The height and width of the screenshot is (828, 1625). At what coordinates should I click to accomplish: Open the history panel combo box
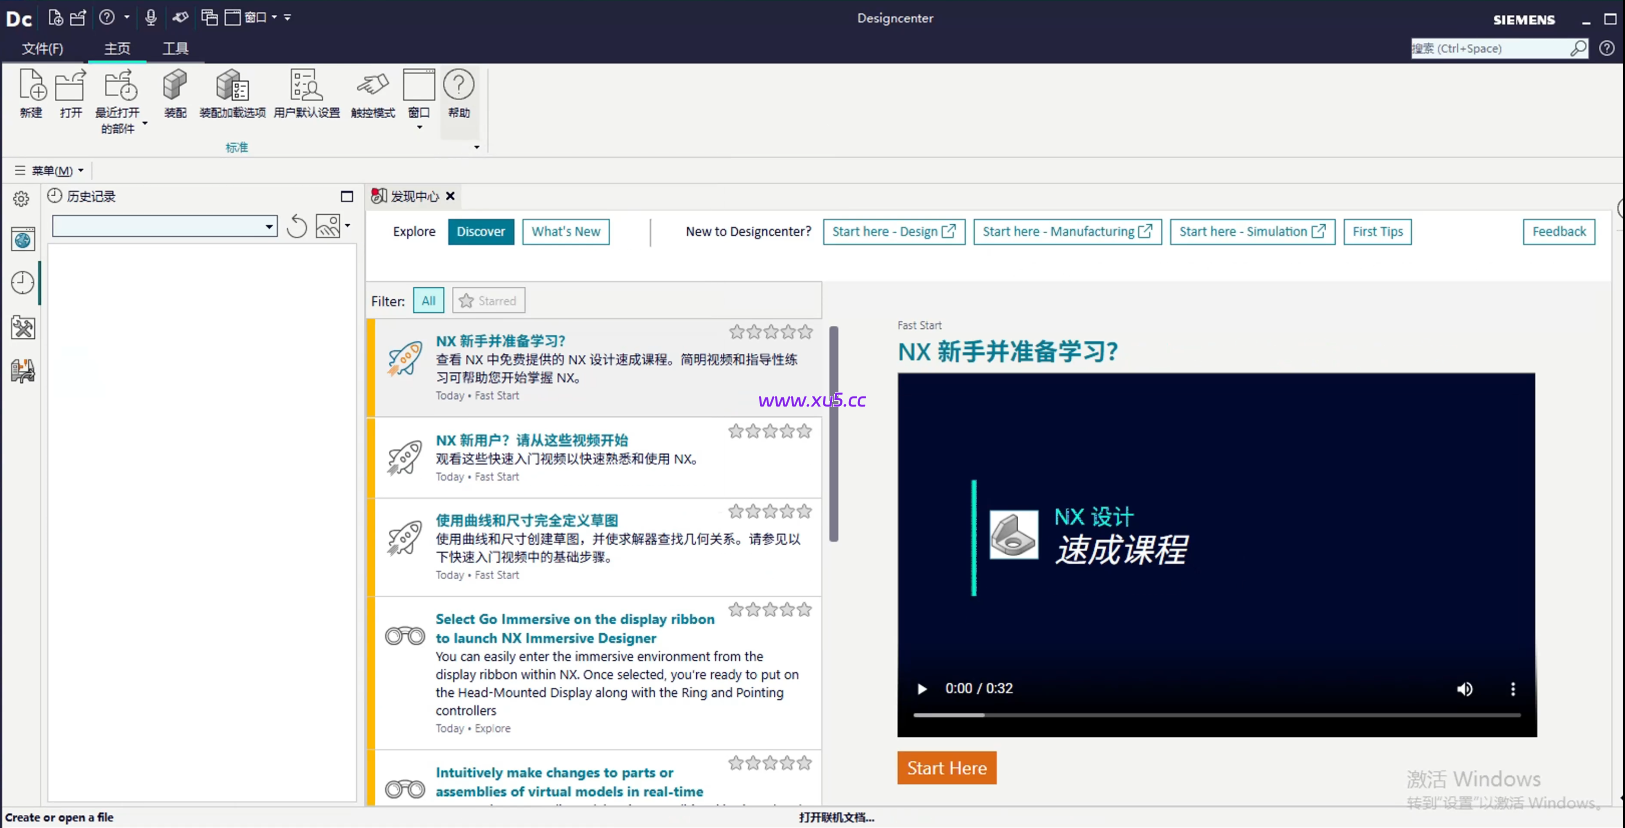[164, 227]
